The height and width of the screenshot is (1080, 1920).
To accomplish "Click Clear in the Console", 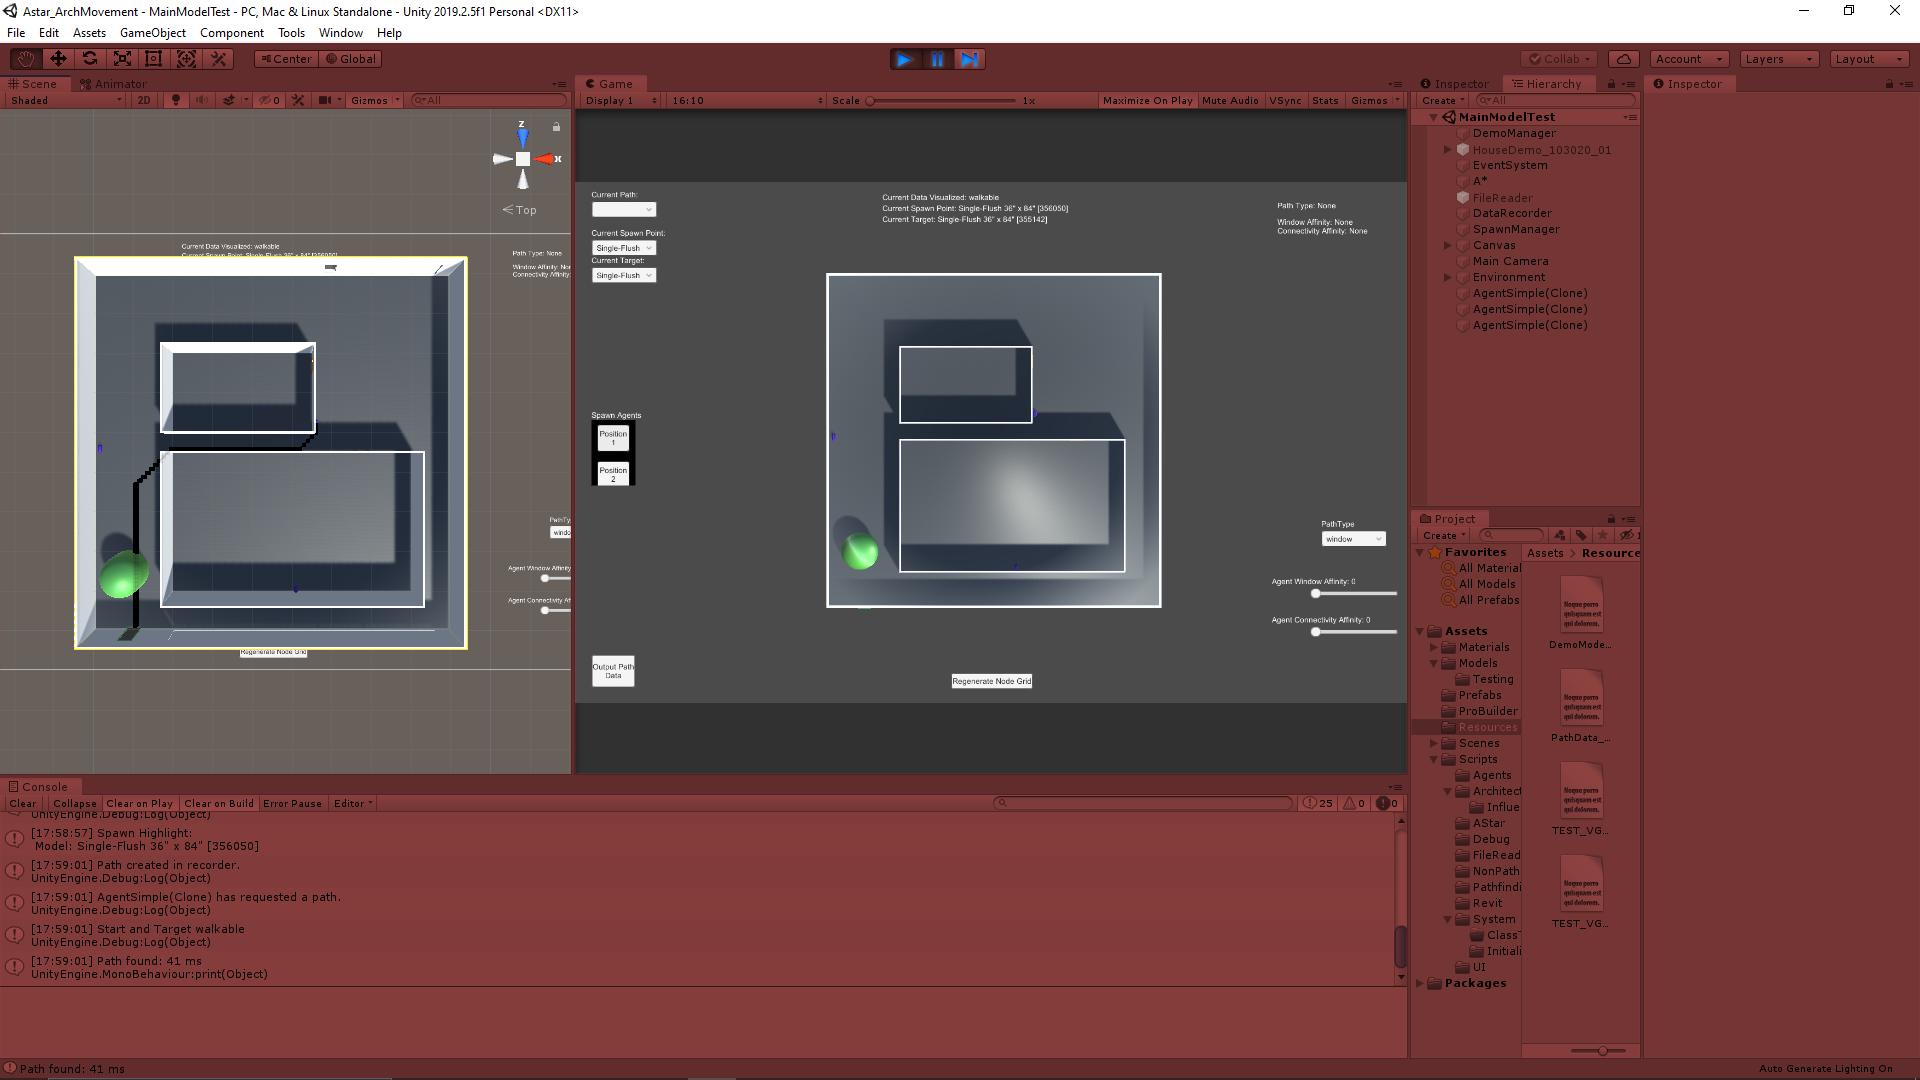I will [x=22, y=803].
